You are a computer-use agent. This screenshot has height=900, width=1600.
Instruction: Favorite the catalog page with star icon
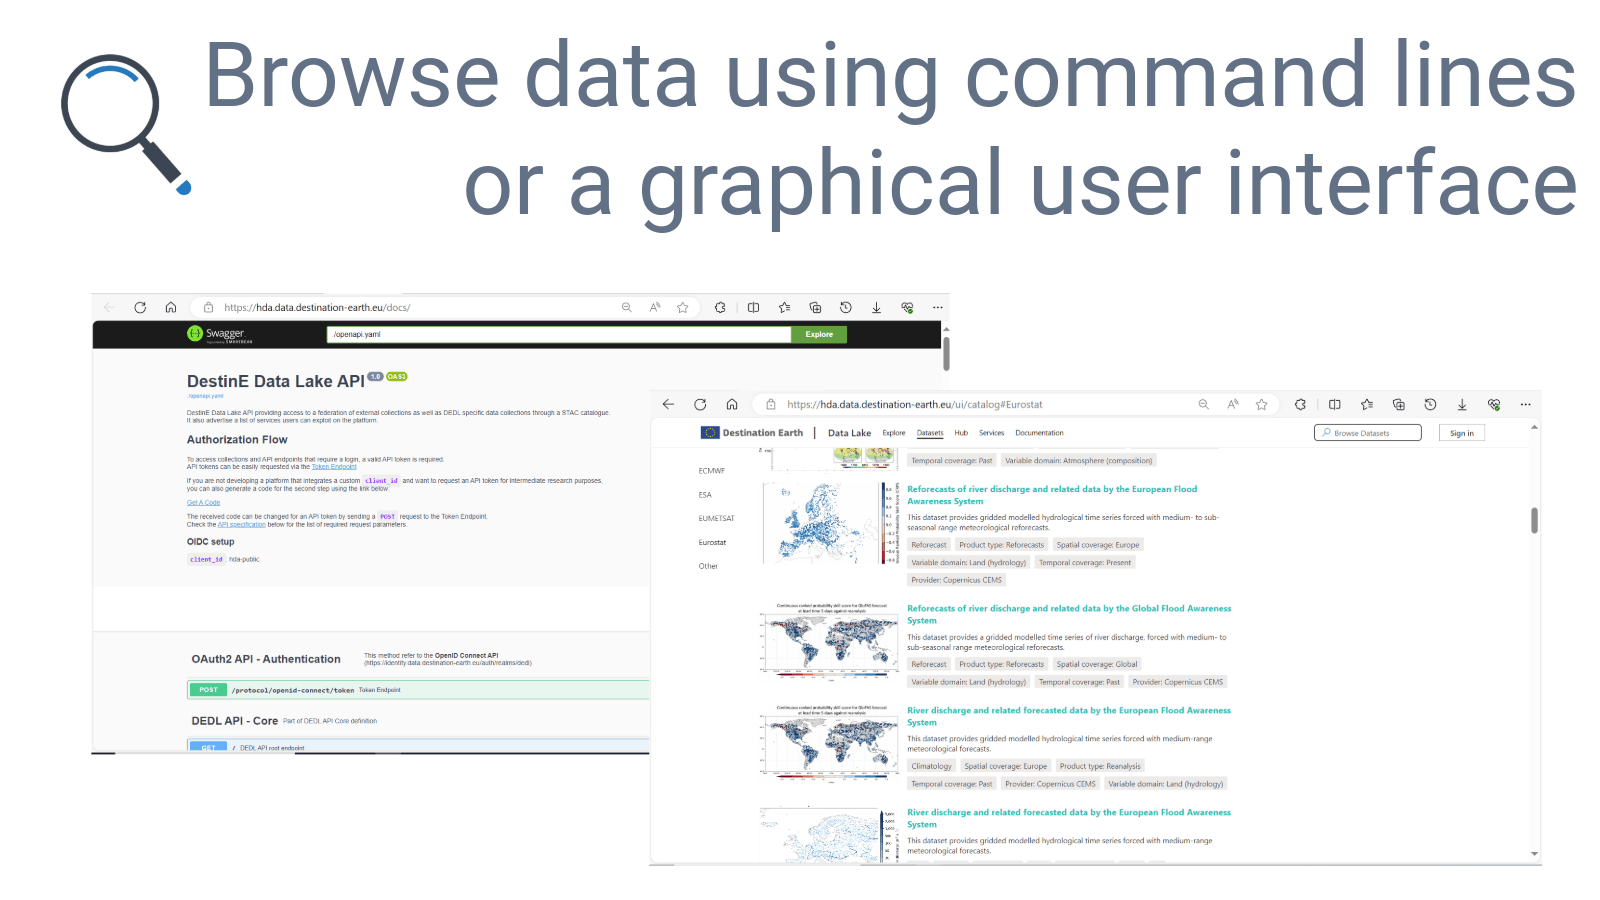pyautogui.click(x=1262, y=405)
